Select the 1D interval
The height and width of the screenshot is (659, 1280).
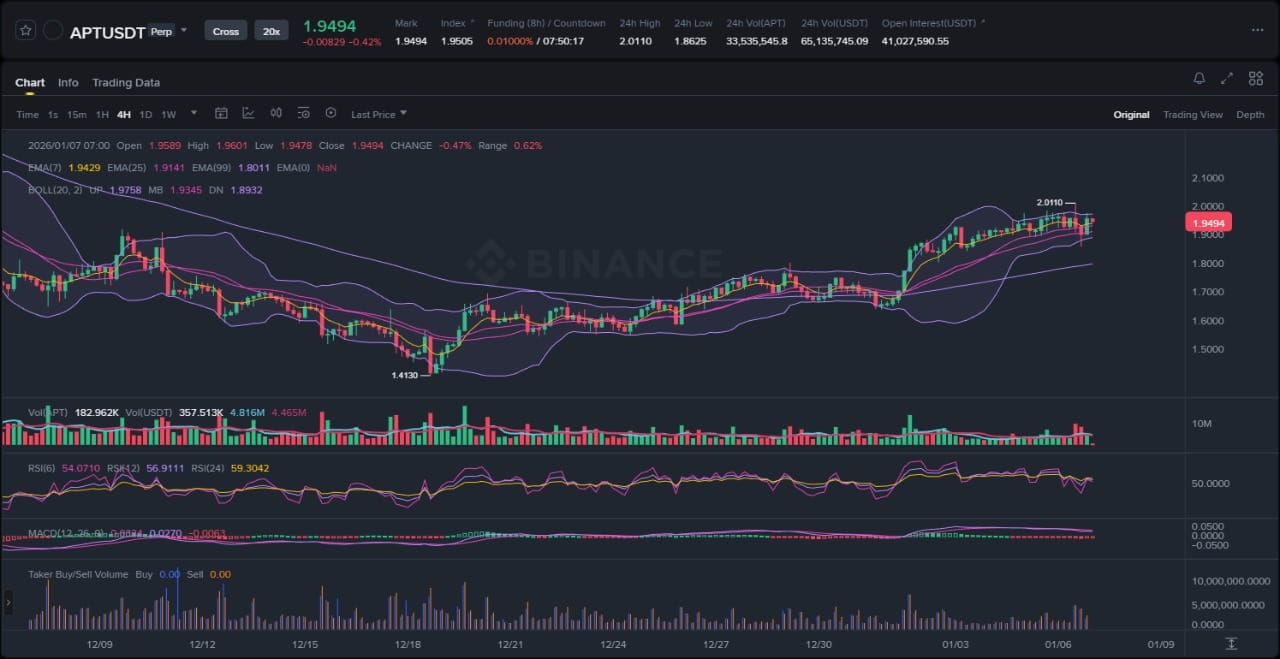click(x=146, y=115)
